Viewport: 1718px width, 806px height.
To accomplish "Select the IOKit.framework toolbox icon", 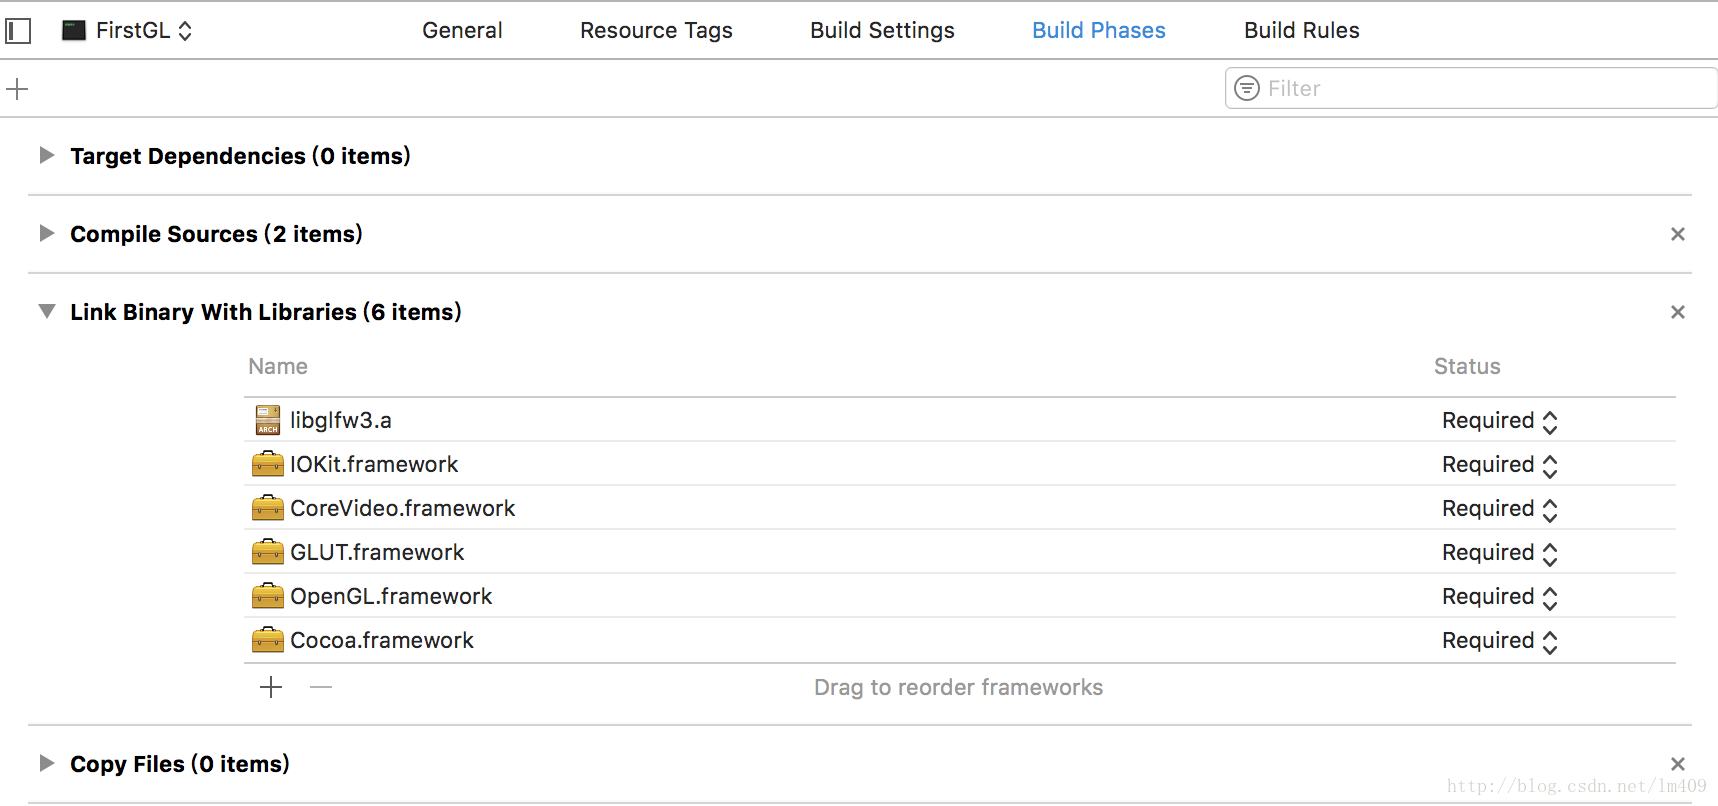I will (x=267, y=464).
